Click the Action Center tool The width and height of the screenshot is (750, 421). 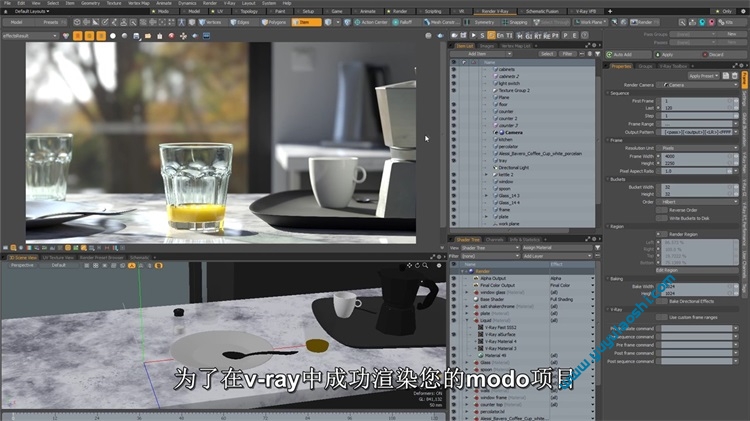tap(371, 22)
